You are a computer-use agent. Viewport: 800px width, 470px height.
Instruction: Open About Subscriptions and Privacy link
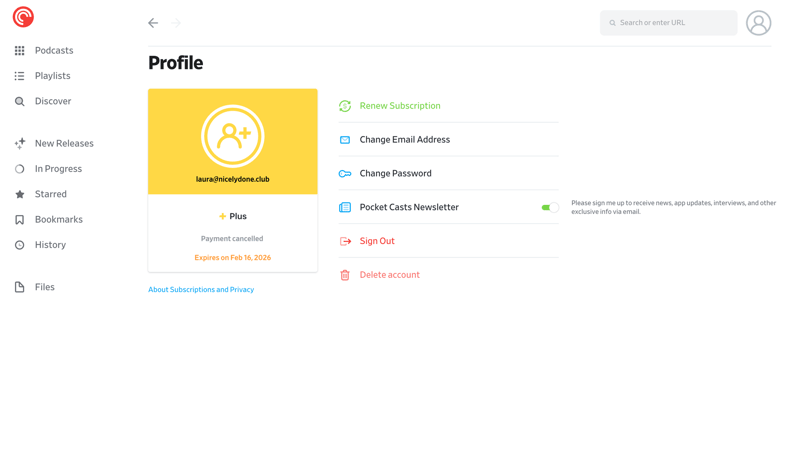[201, 290]
